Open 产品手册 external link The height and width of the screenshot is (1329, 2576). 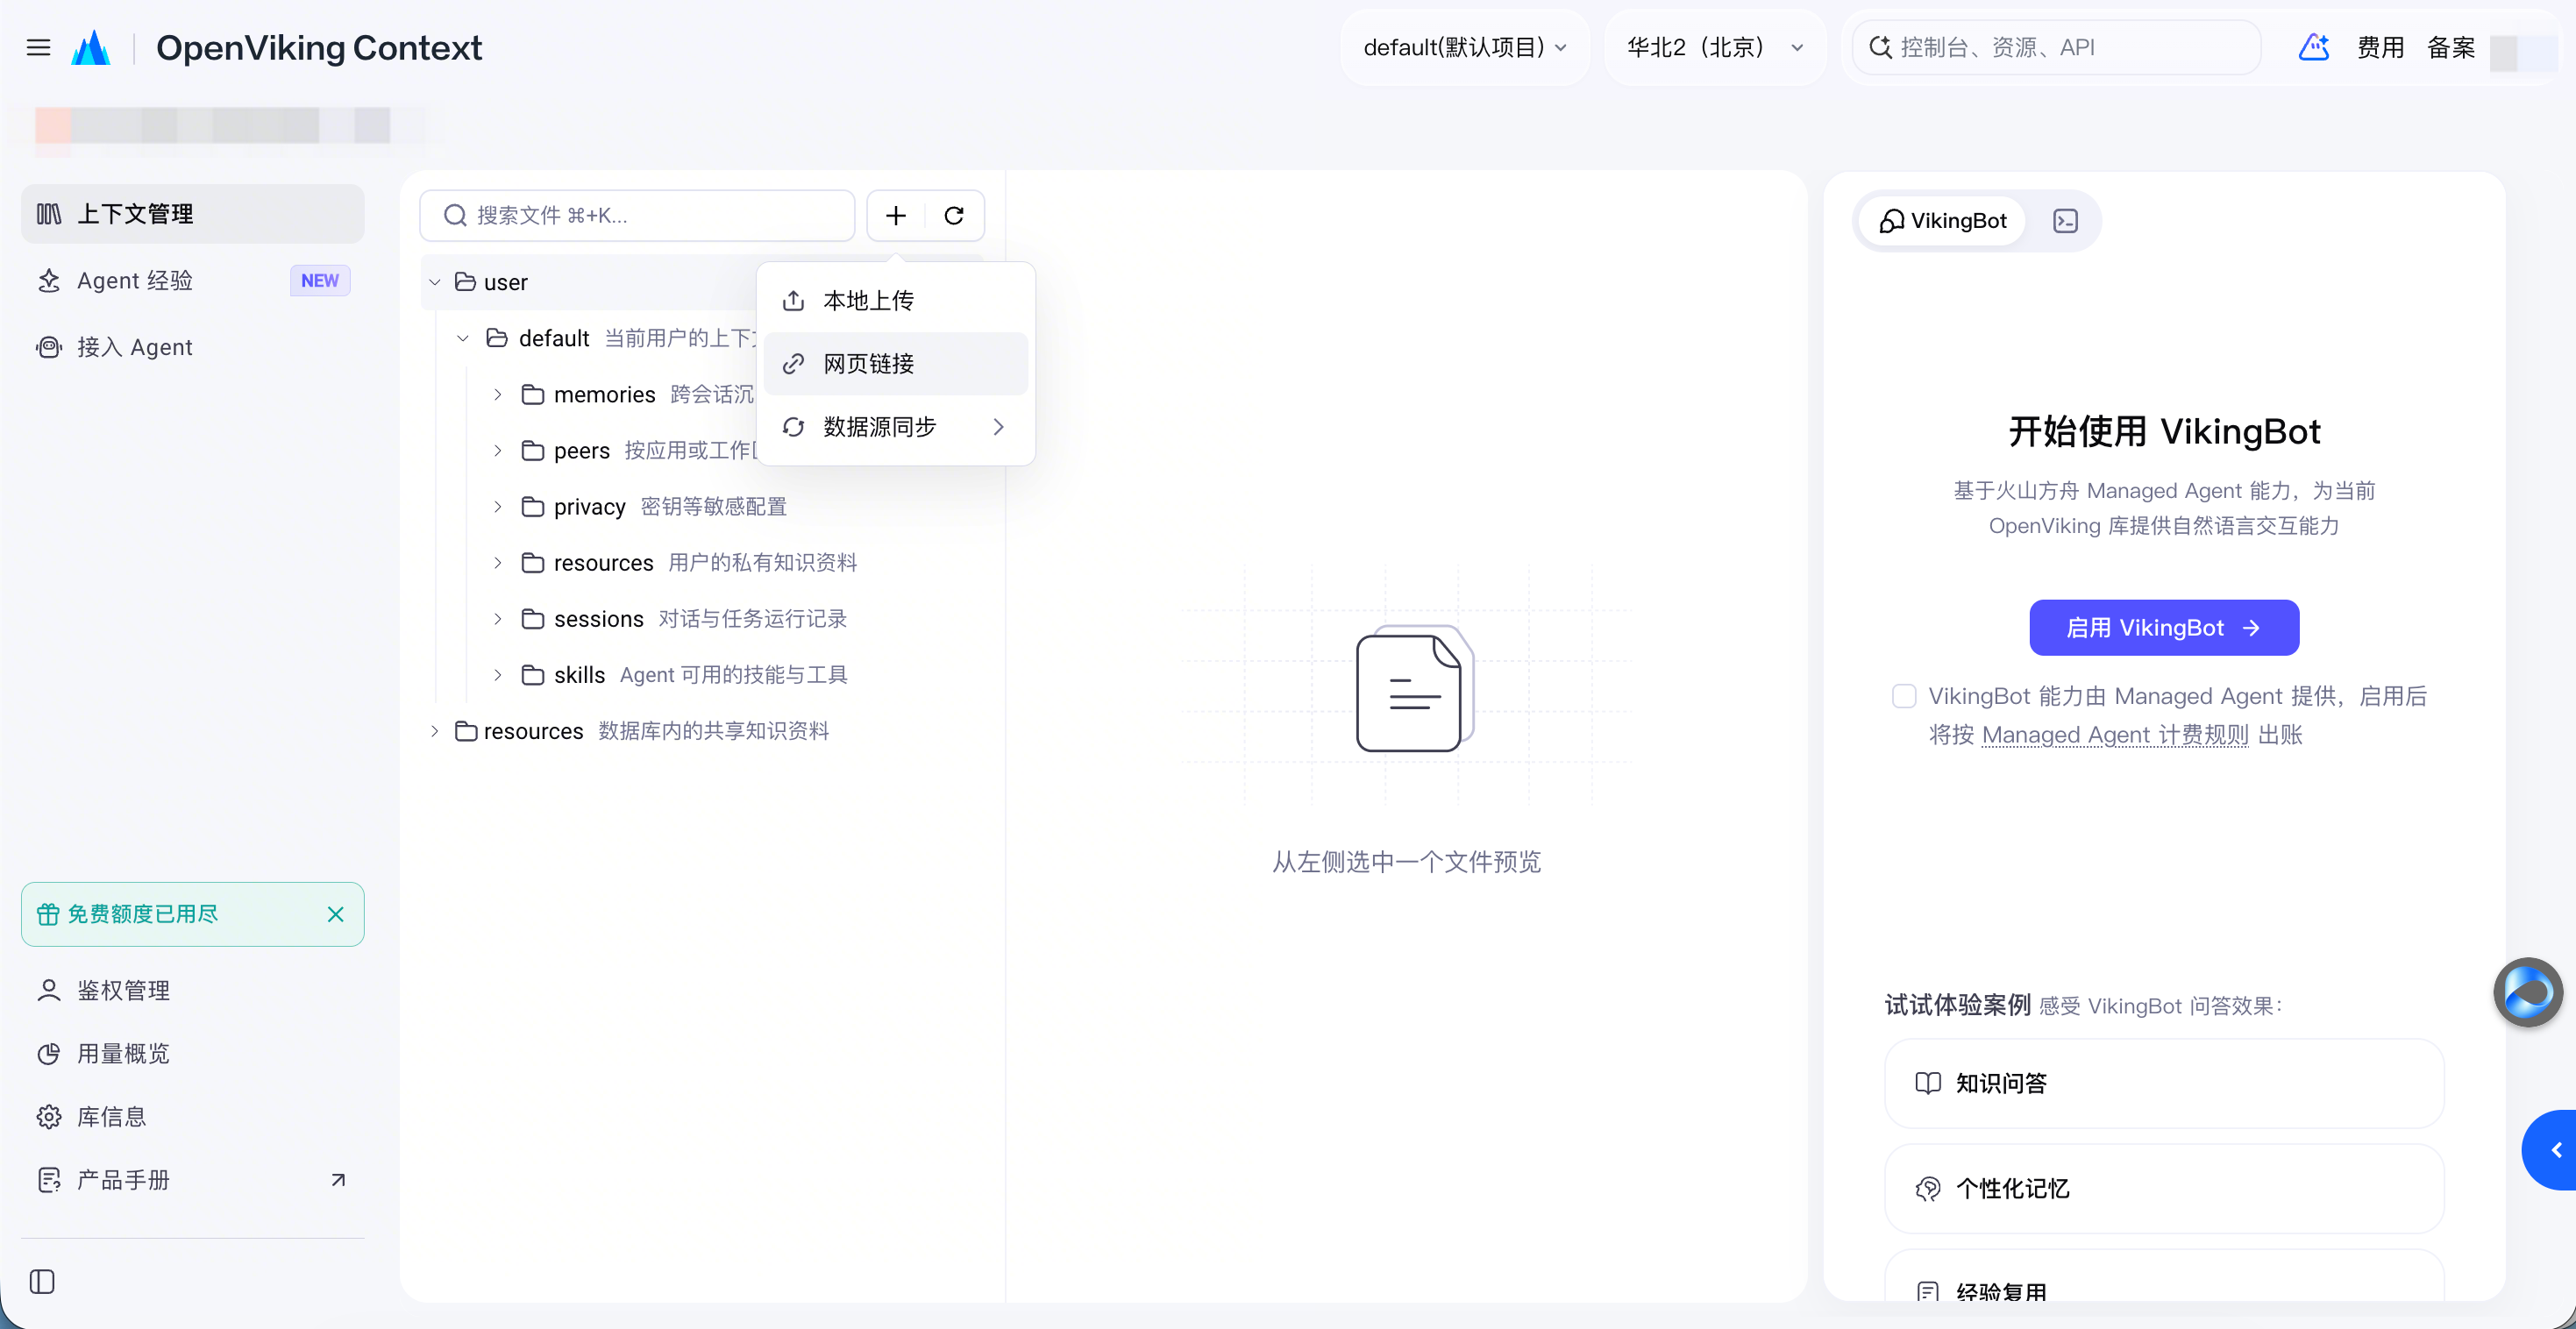coord(192,1180)
